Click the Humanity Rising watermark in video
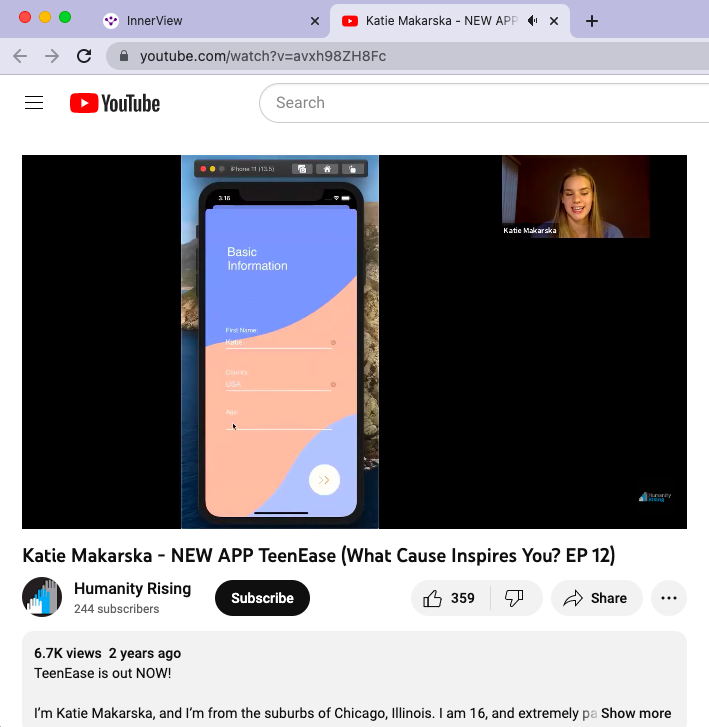The height and width of the screenshot is (727, 709). [655, 497]
